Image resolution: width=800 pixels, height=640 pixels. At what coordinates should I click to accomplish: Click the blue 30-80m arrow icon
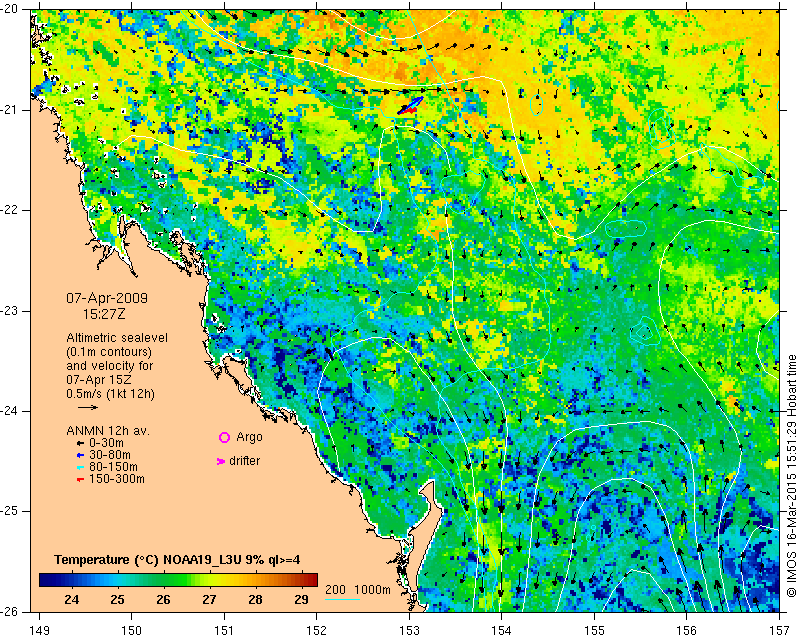coord(80,455)
